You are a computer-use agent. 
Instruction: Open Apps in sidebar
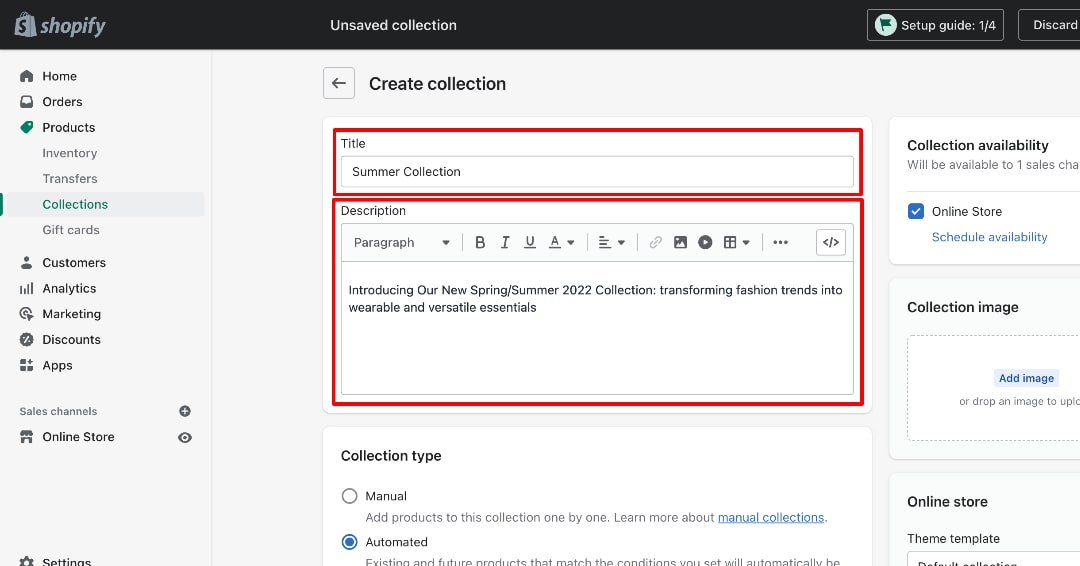(x=57, y=366)
